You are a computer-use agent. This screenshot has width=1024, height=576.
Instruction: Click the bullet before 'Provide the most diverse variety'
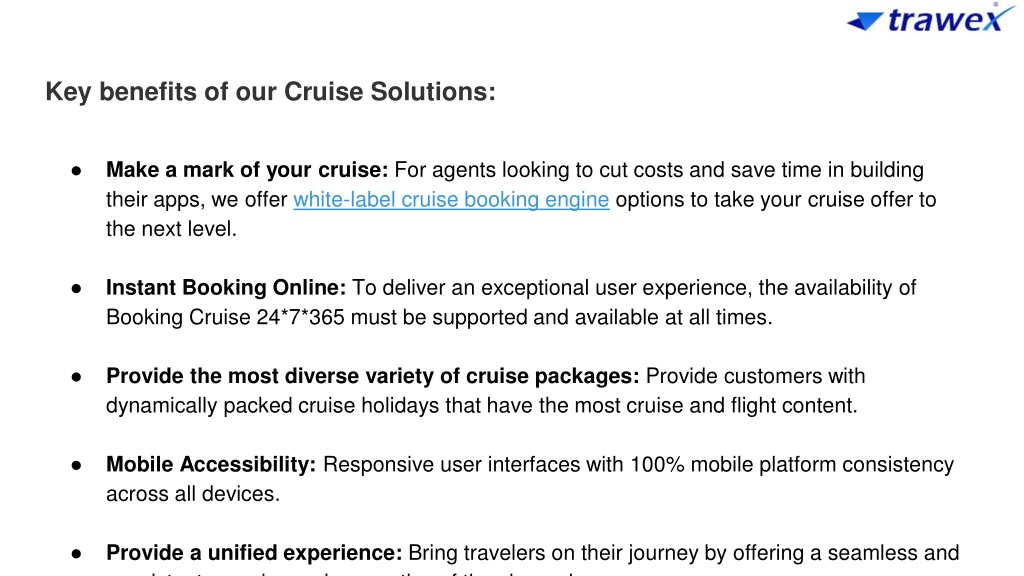(76, 377)
